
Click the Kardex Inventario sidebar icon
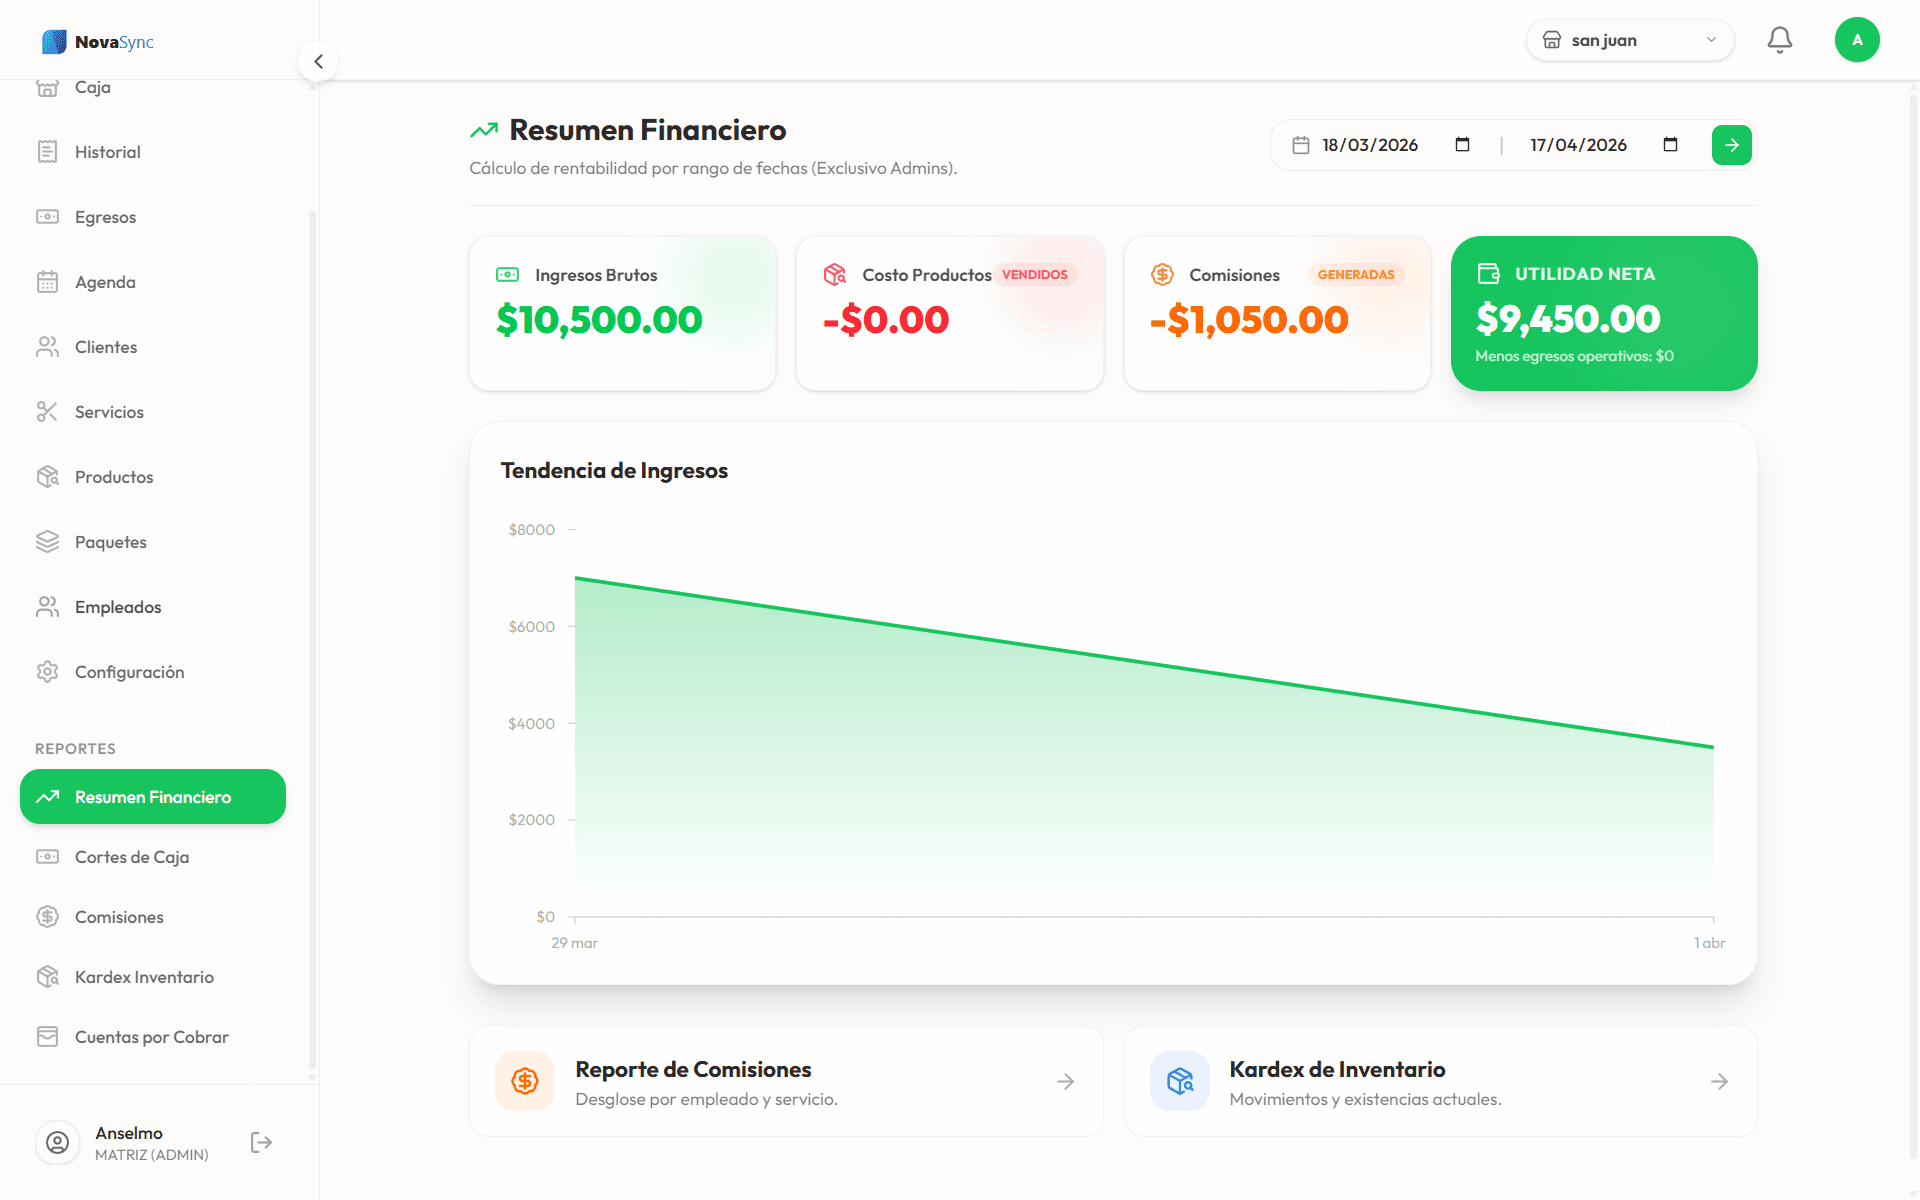47,977
